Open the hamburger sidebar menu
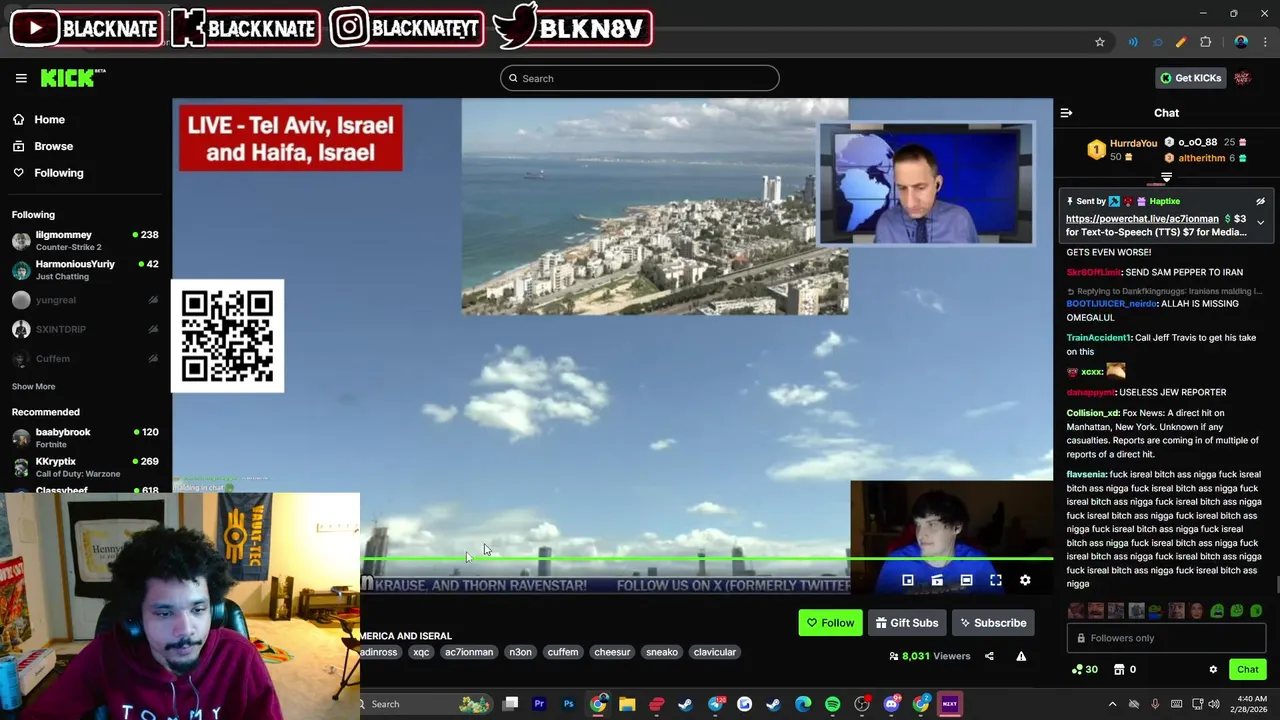 click(x=21, y=78)
